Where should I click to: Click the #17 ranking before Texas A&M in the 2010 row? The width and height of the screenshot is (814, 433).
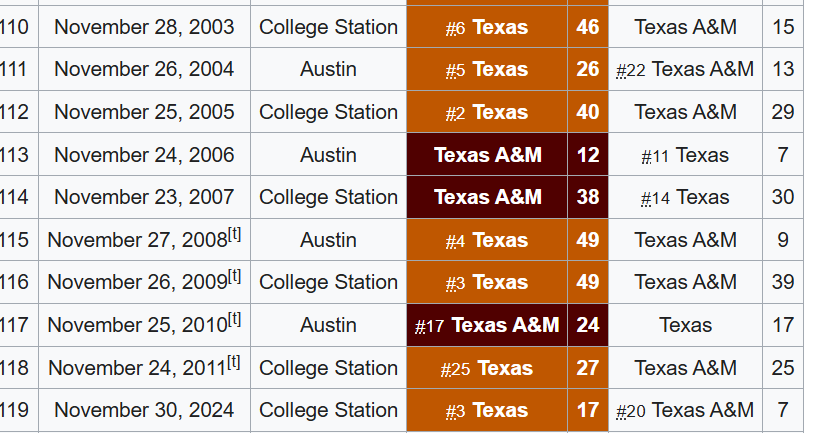tap(429, 326)
